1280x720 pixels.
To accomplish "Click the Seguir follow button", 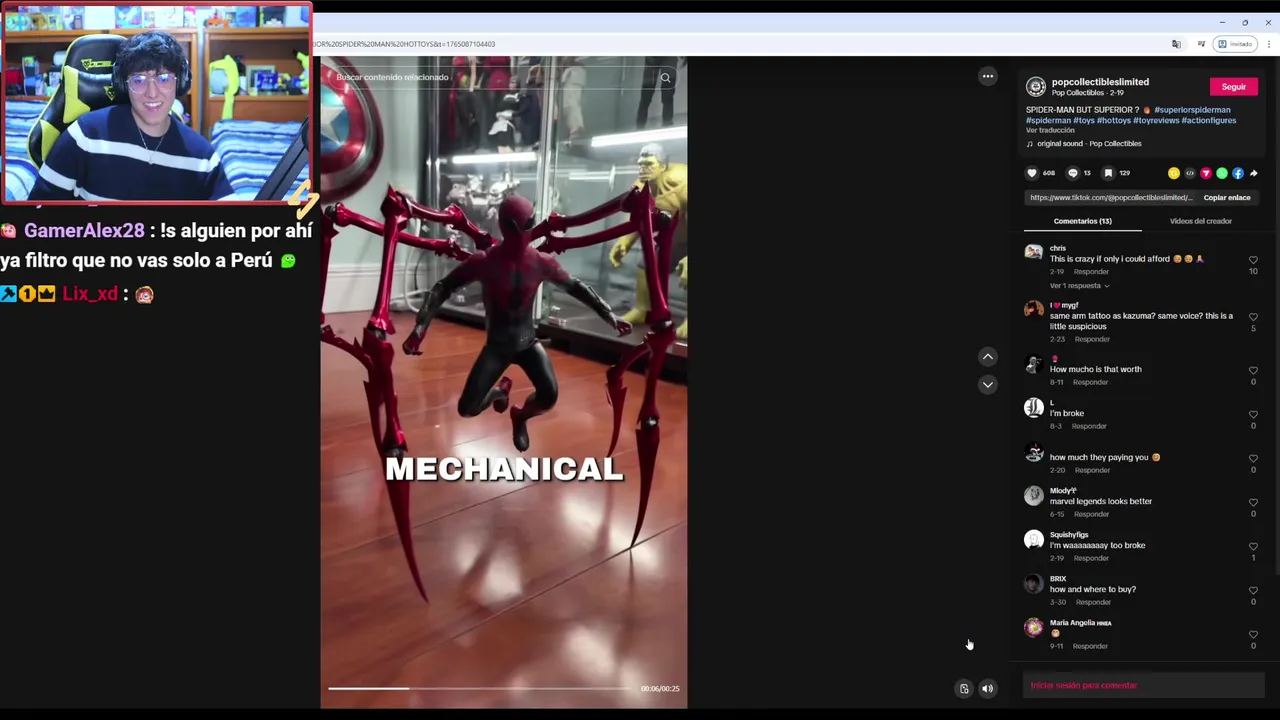I will coord(1234,87).
